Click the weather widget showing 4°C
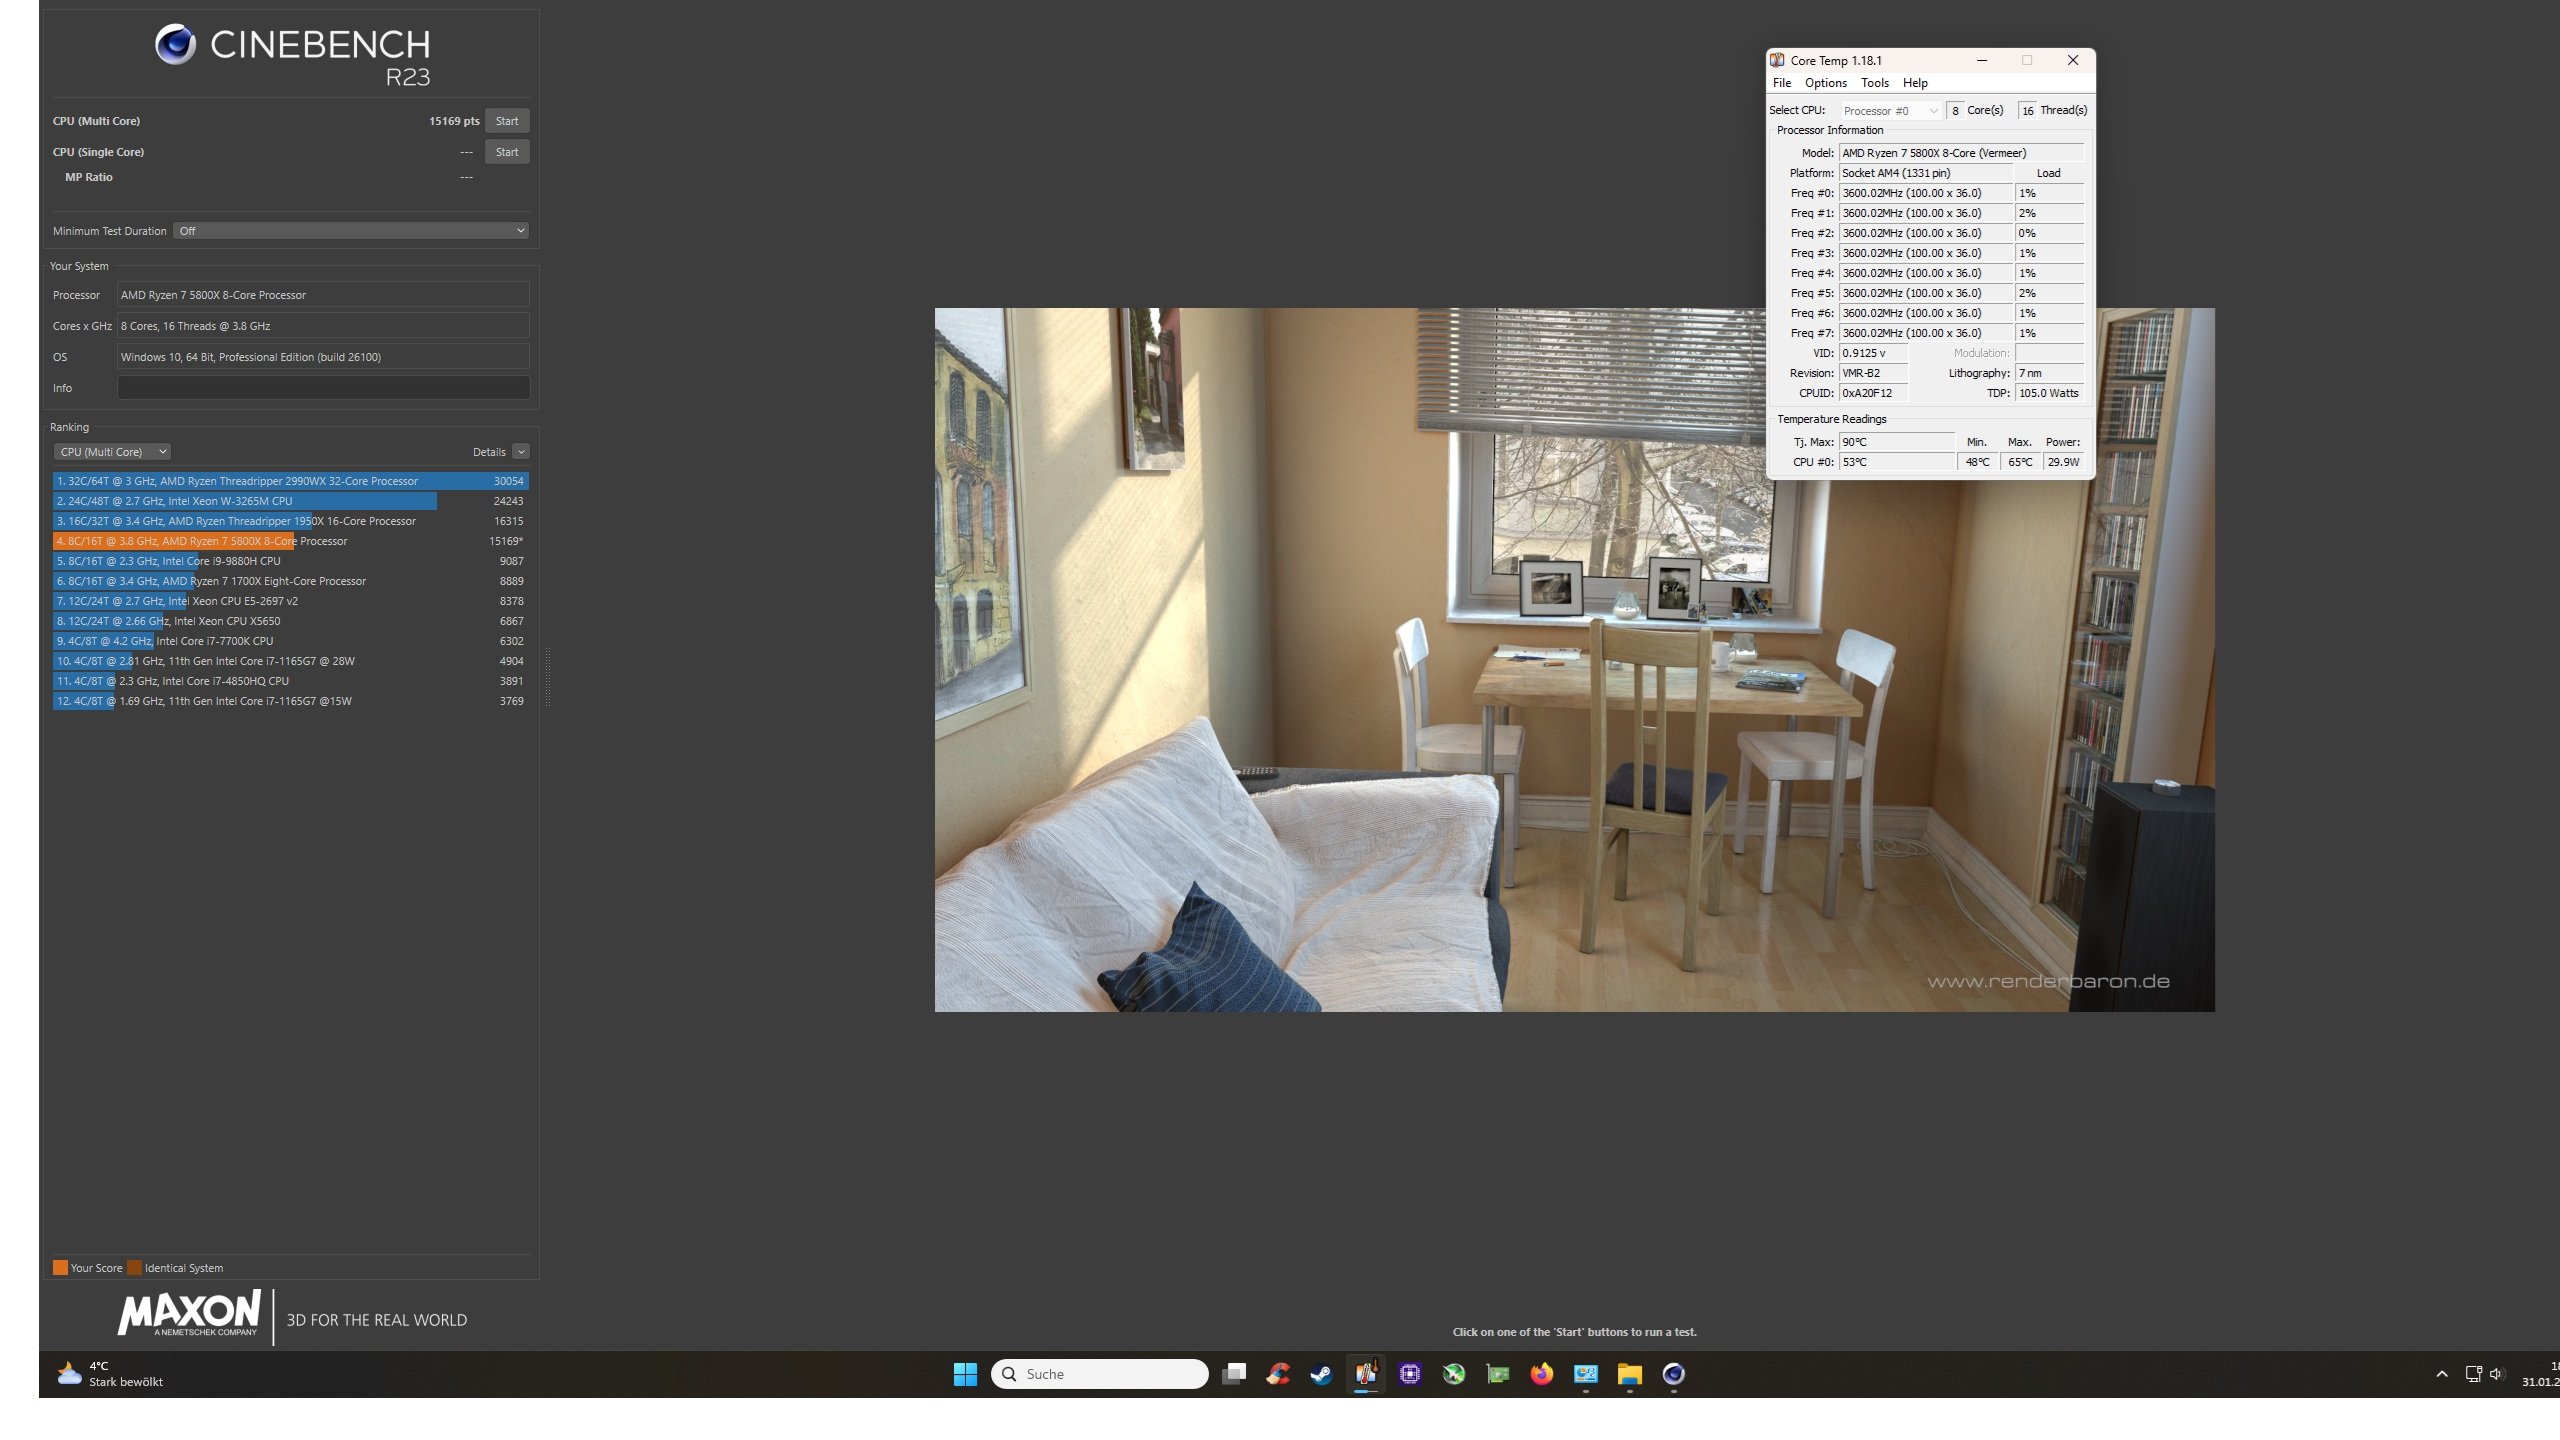Image resolution: width=2560 pixels, height=1440 pixels. 110,1374
